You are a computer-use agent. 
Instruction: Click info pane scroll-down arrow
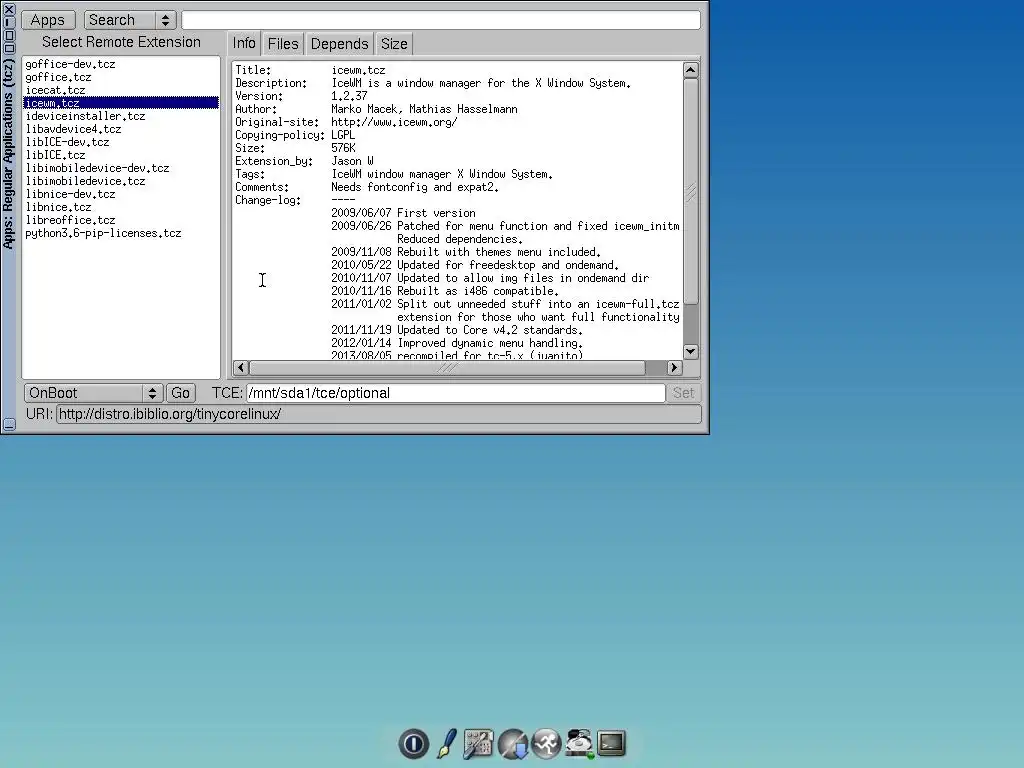click(x=691, y=351)
